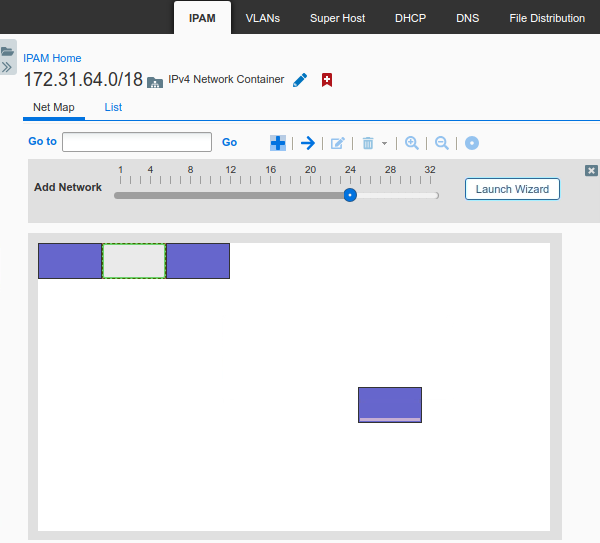Click the circular icon after zoom out
The width and height of the screenshot is (600, 543).
click(x=472, y=143)
